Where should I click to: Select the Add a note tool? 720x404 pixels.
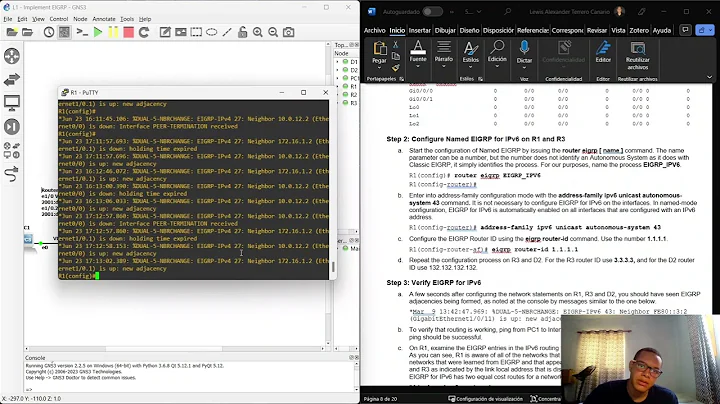tap(165, 32)
